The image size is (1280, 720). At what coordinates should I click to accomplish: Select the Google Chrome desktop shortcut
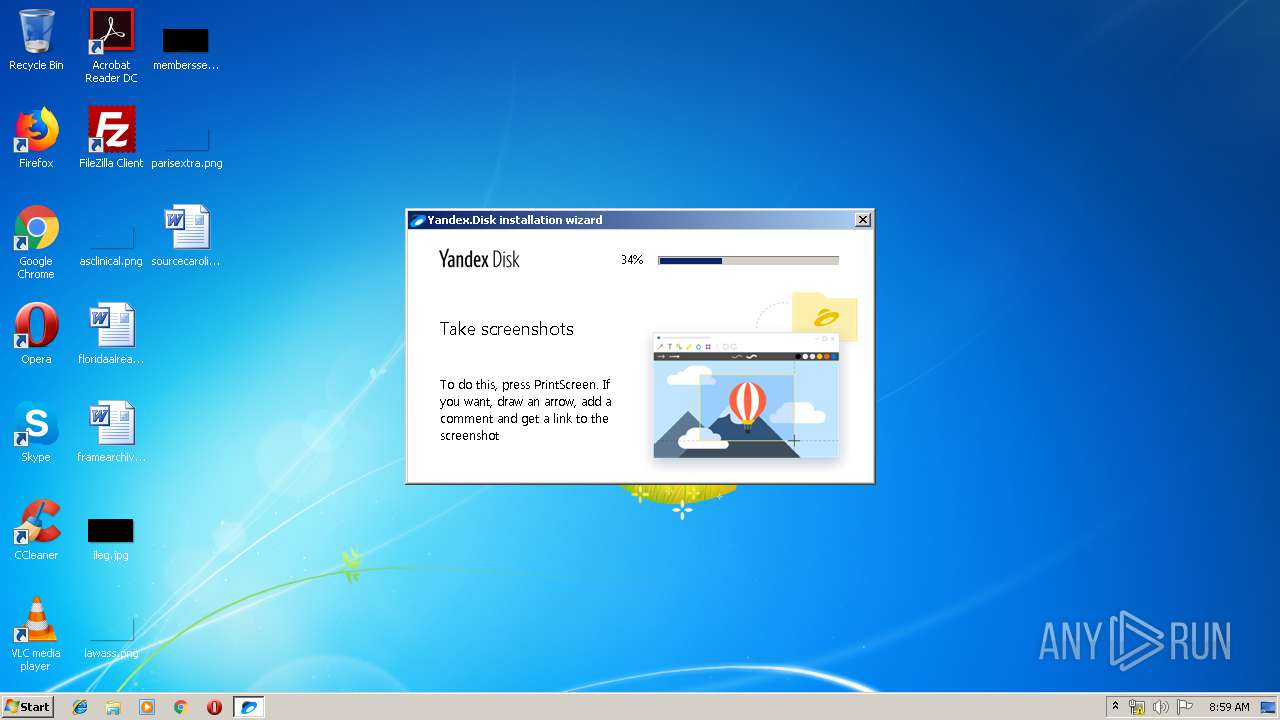pyautogui.click(x=36, y=242)
